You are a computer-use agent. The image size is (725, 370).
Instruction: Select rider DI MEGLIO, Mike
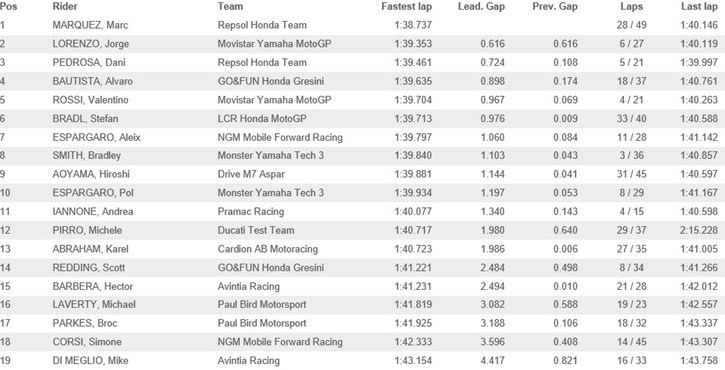90,360
